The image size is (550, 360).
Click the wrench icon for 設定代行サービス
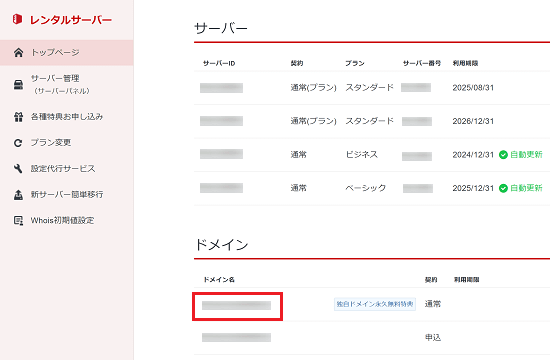18,169
